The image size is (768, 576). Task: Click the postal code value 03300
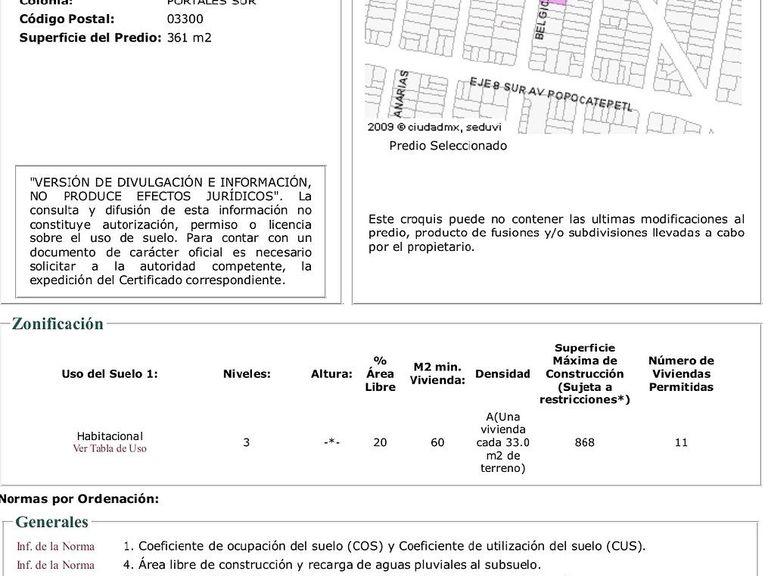[185, 19]
